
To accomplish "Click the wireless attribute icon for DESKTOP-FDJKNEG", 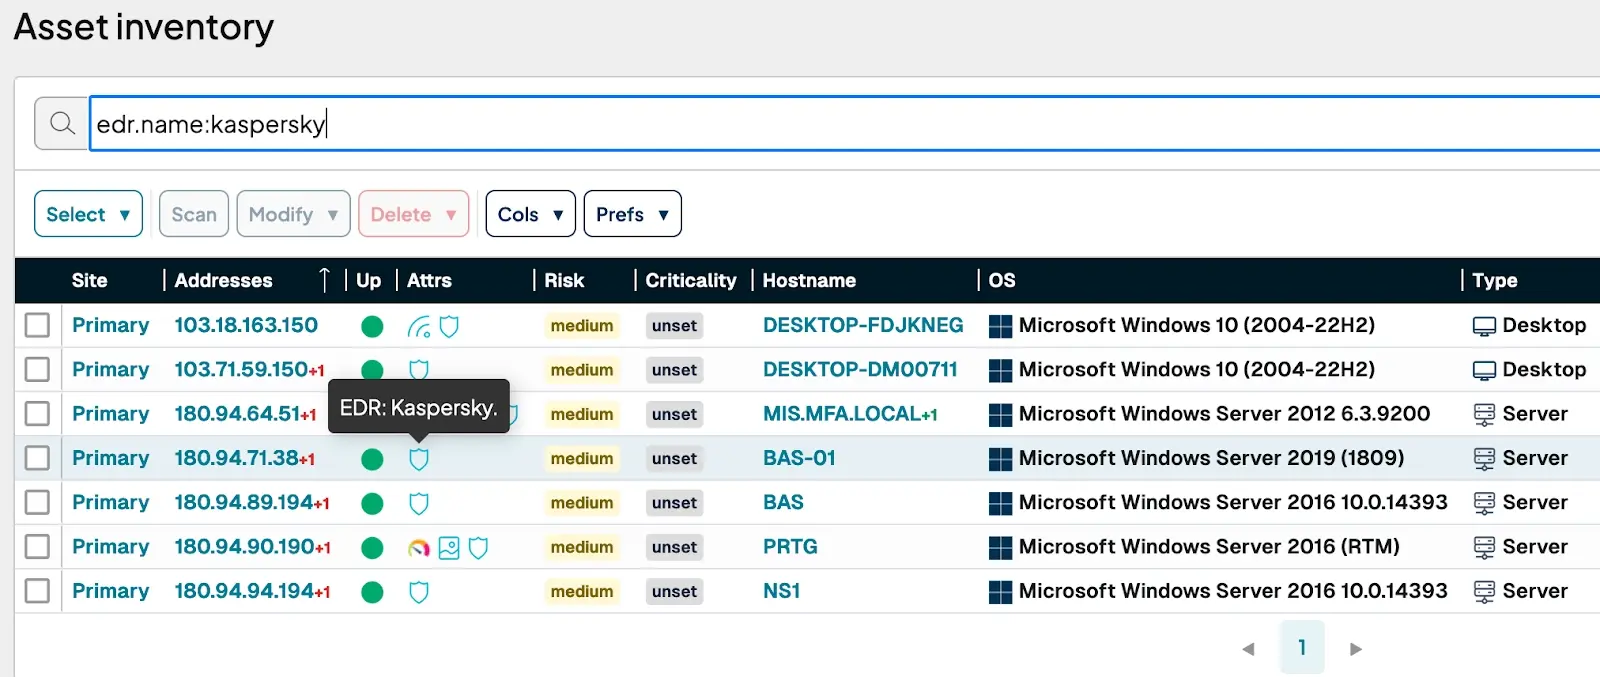I will point(419,327).
